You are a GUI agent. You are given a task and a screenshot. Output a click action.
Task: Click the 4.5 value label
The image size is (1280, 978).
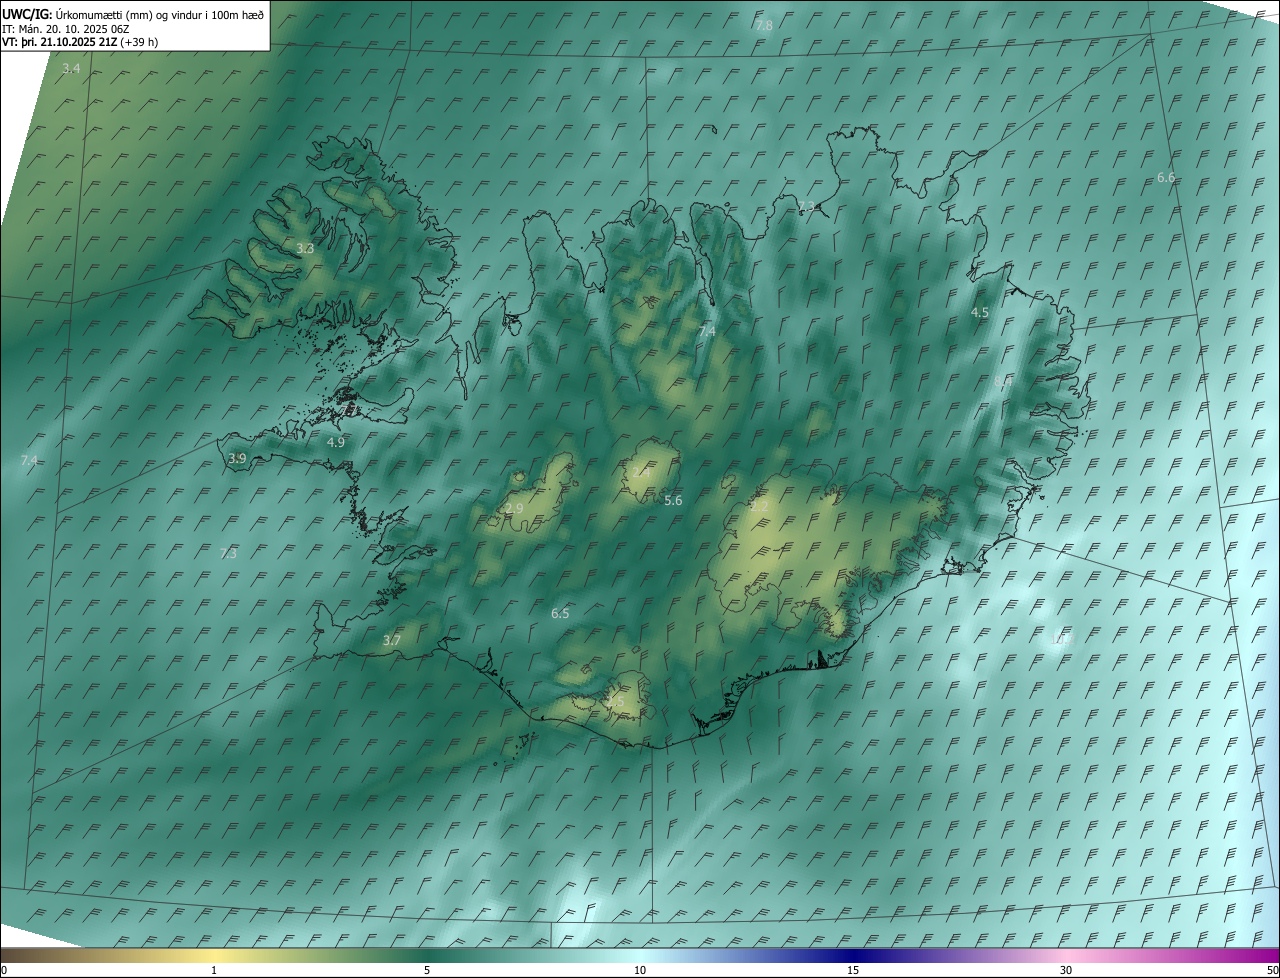point(980,313)
